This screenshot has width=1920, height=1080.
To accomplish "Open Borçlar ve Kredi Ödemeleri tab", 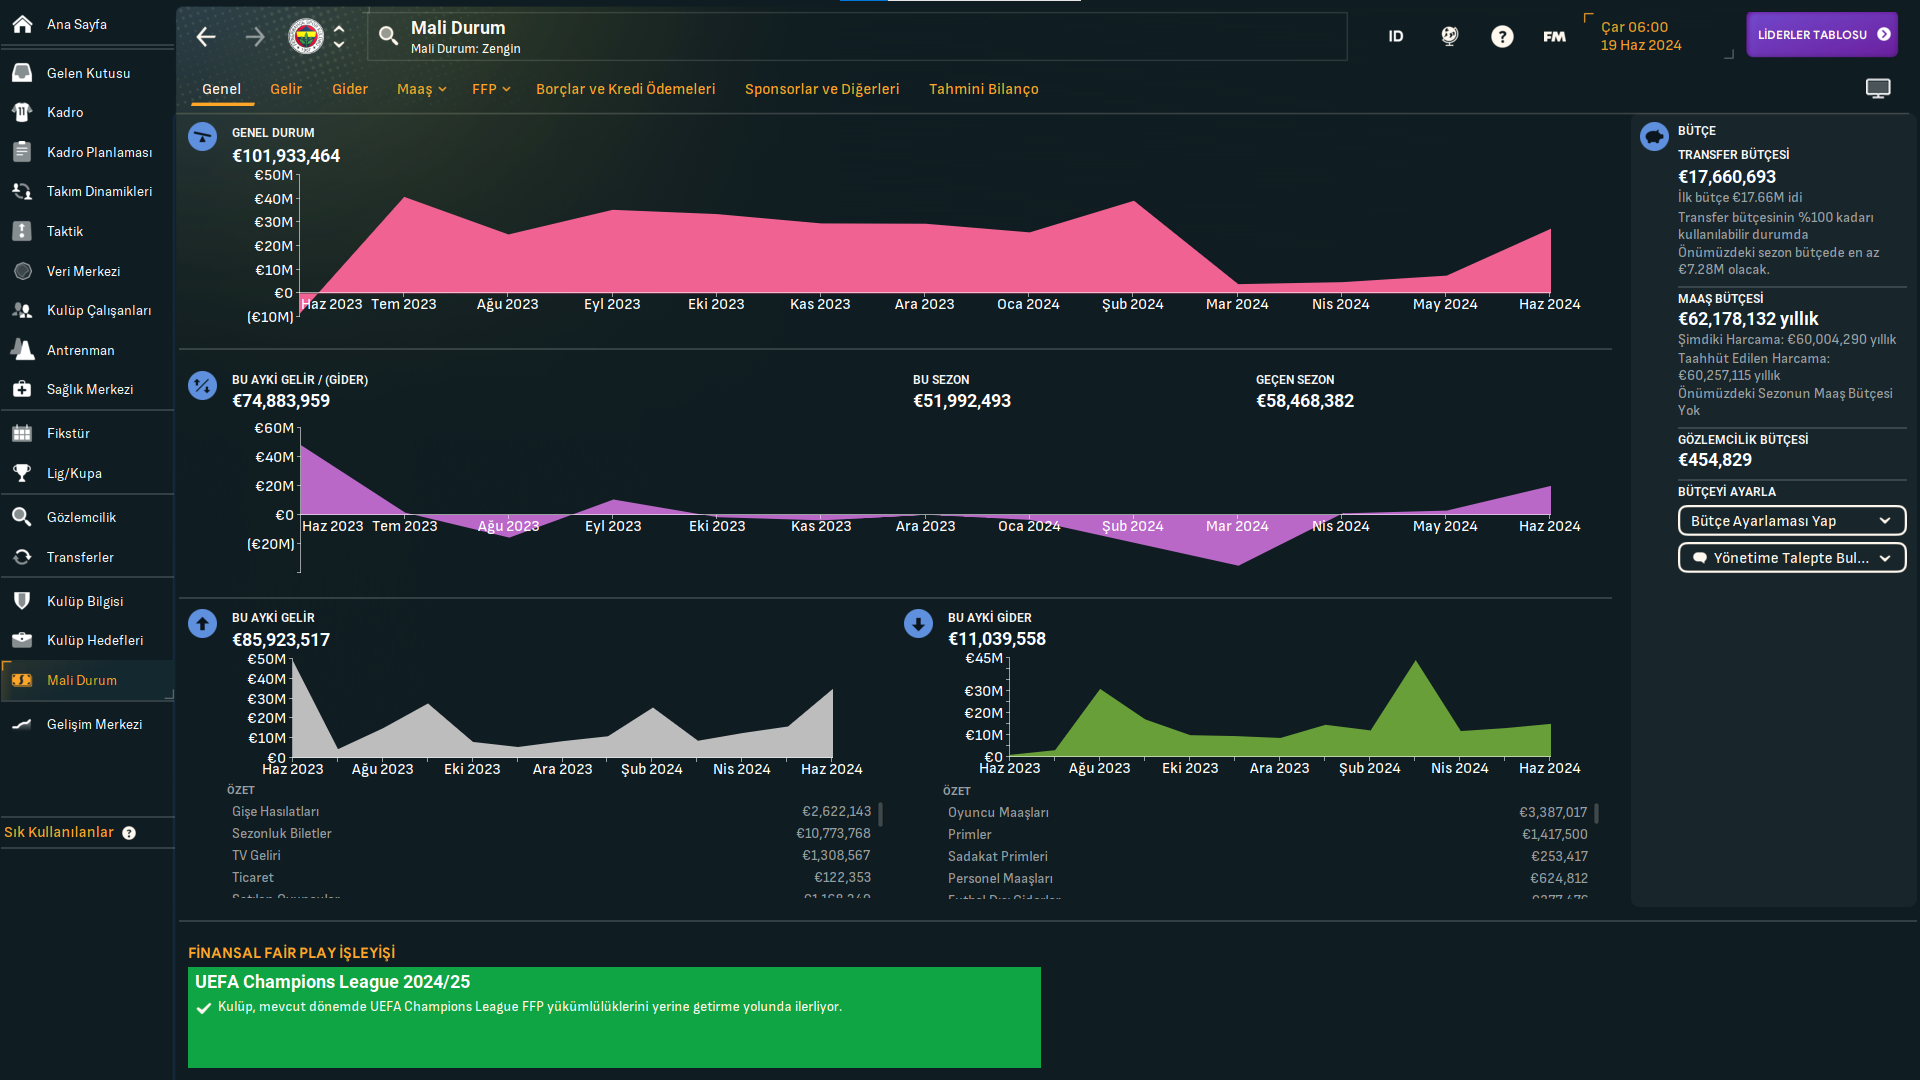I will [x=625, y=89].
